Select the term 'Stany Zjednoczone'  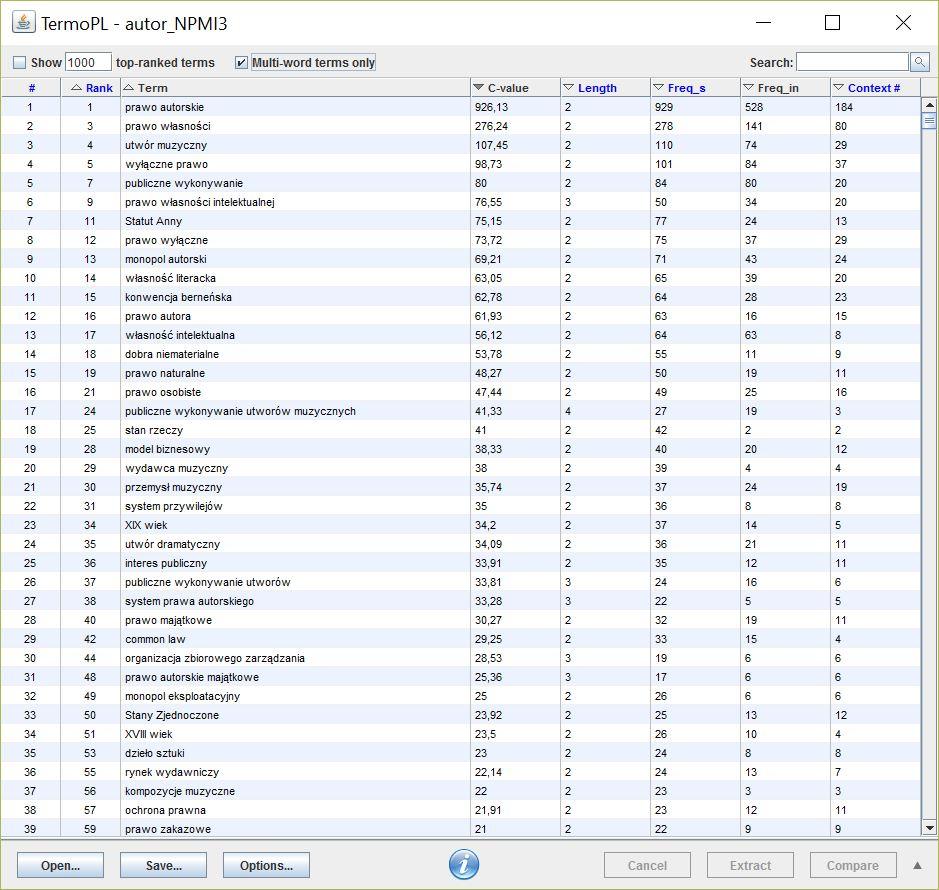[x=172, y=715]
